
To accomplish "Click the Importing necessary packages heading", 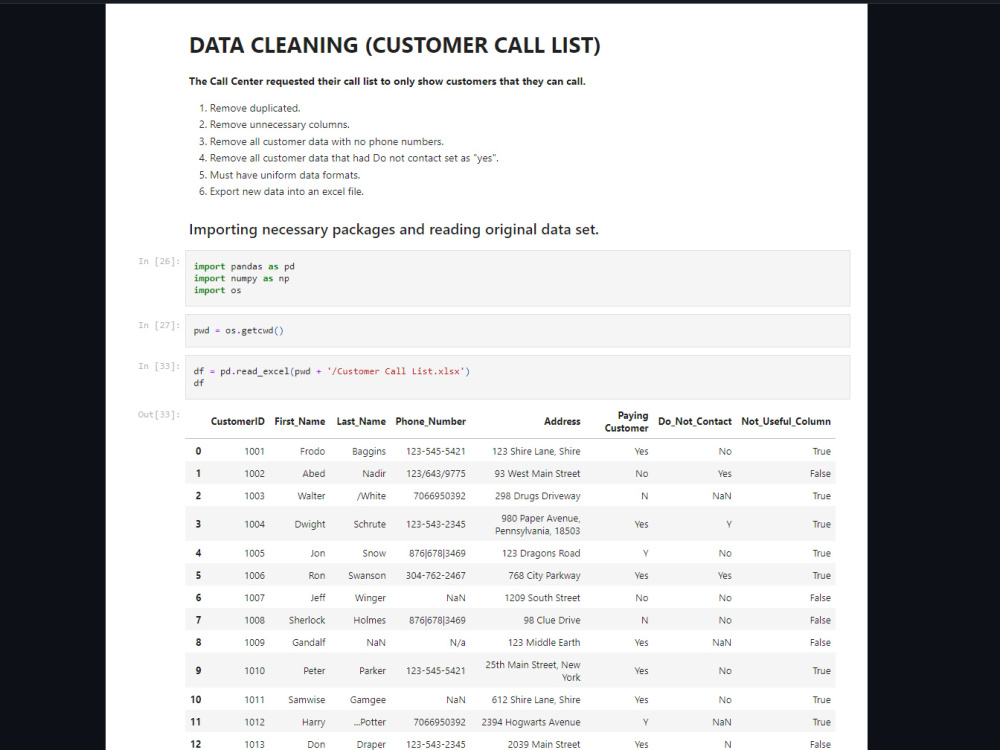I will tap(393, 229).
